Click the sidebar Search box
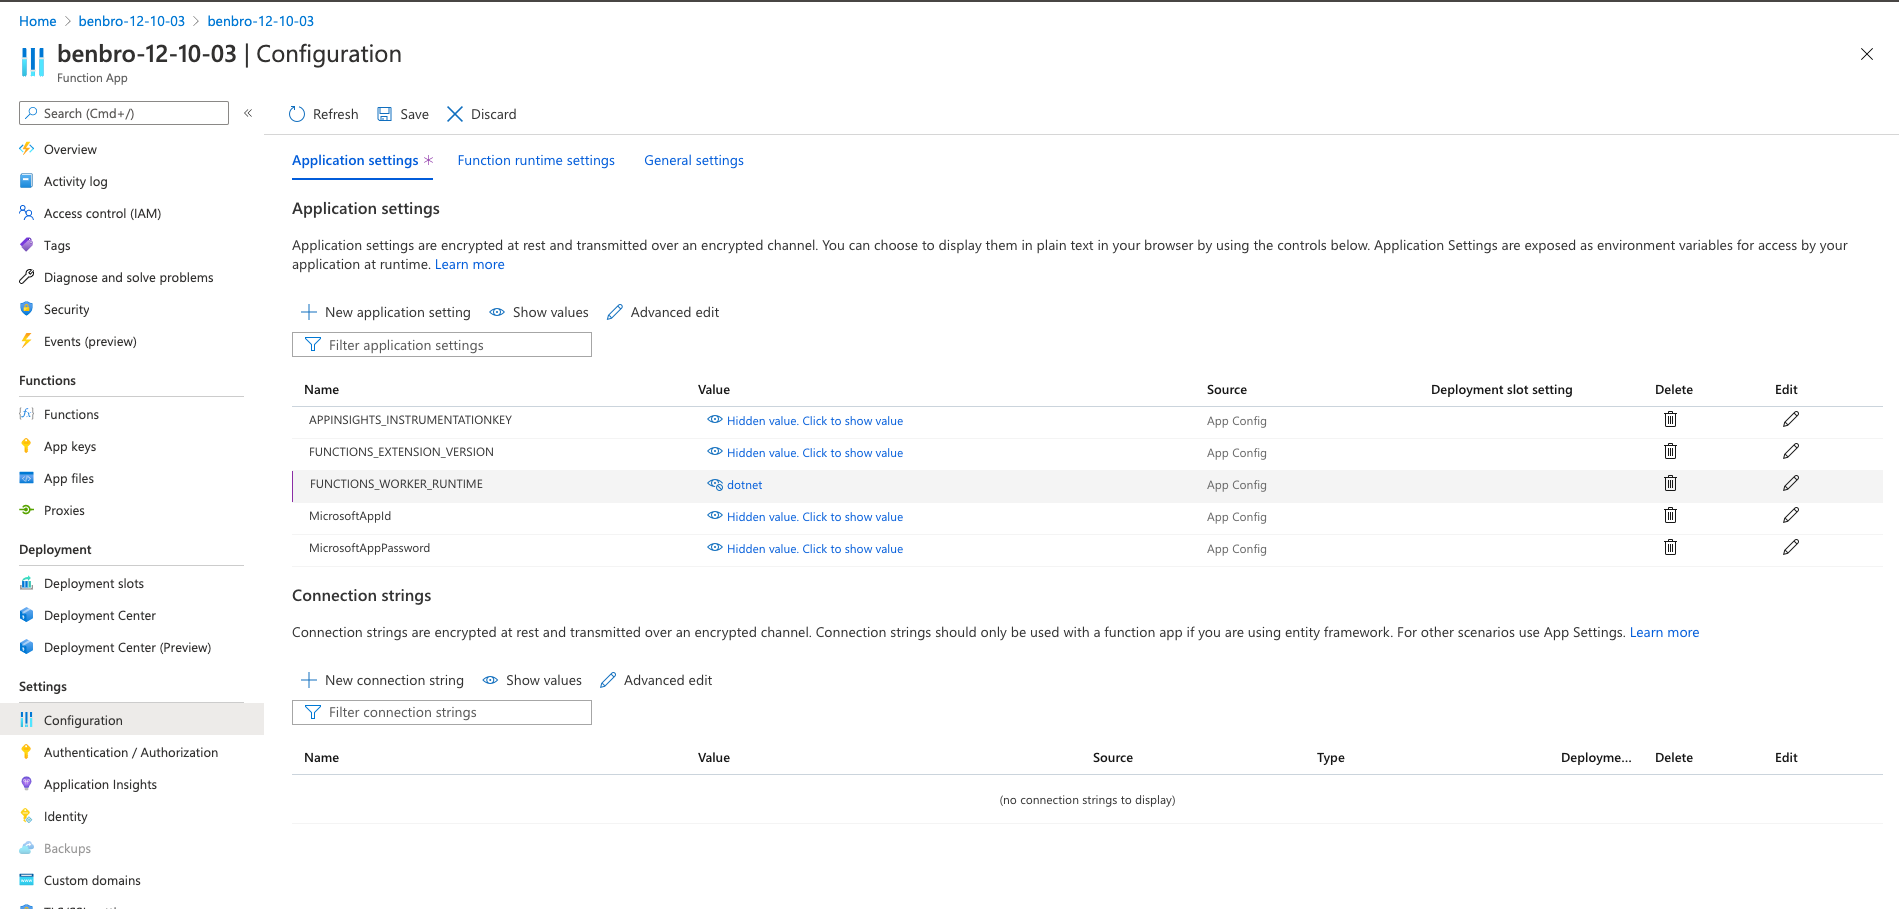This screenshot has height=909, width=1899. [124, 113]
